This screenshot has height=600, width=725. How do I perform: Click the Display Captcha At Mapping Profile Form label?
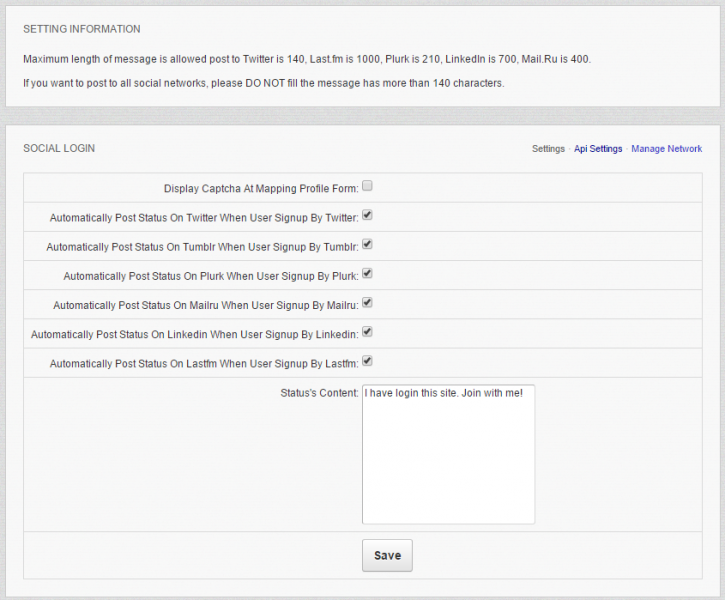(x=261, y=189)
